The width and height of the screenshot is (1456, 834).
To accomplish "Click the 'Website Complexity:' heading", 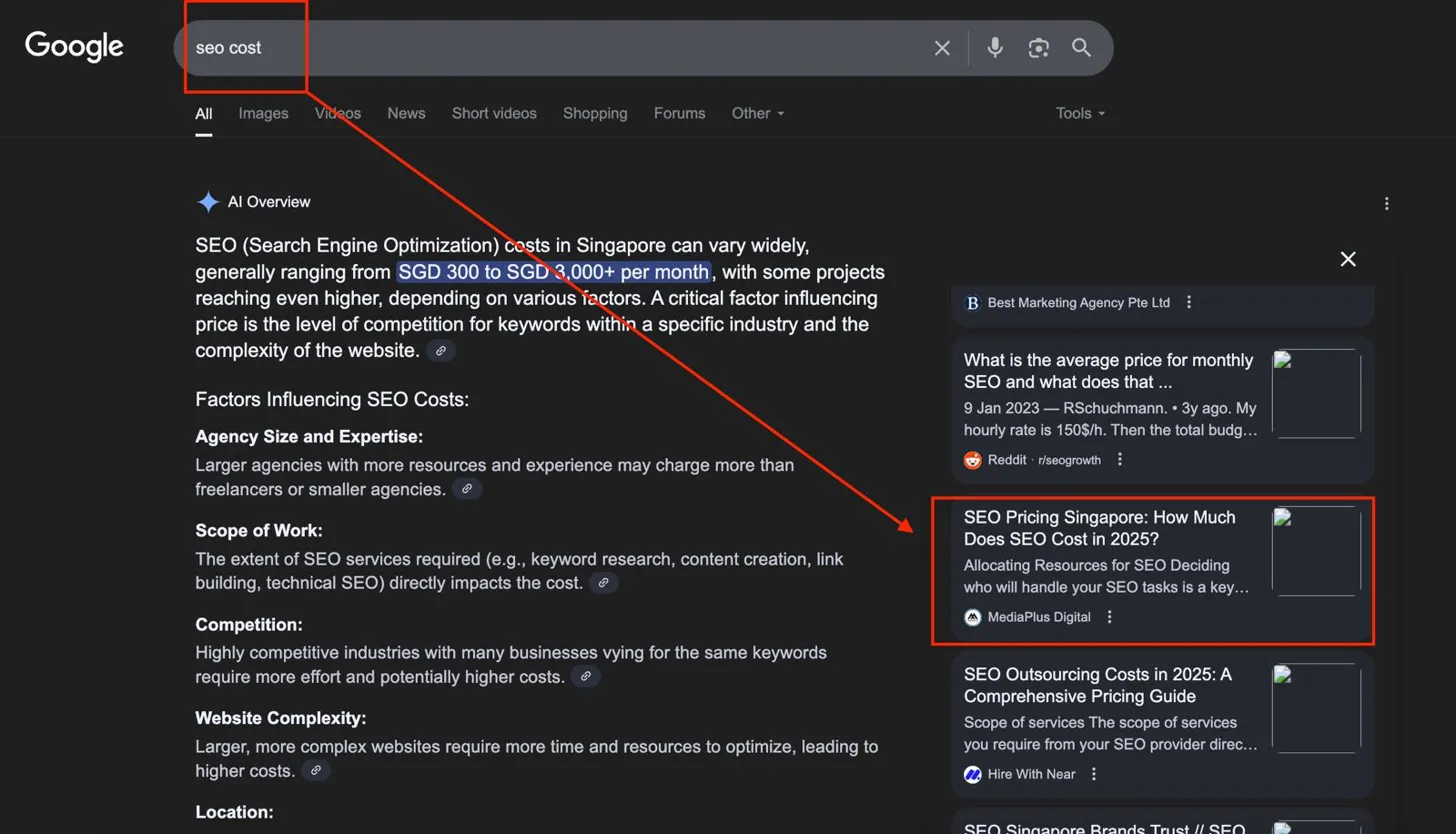I will pos(281,718).
